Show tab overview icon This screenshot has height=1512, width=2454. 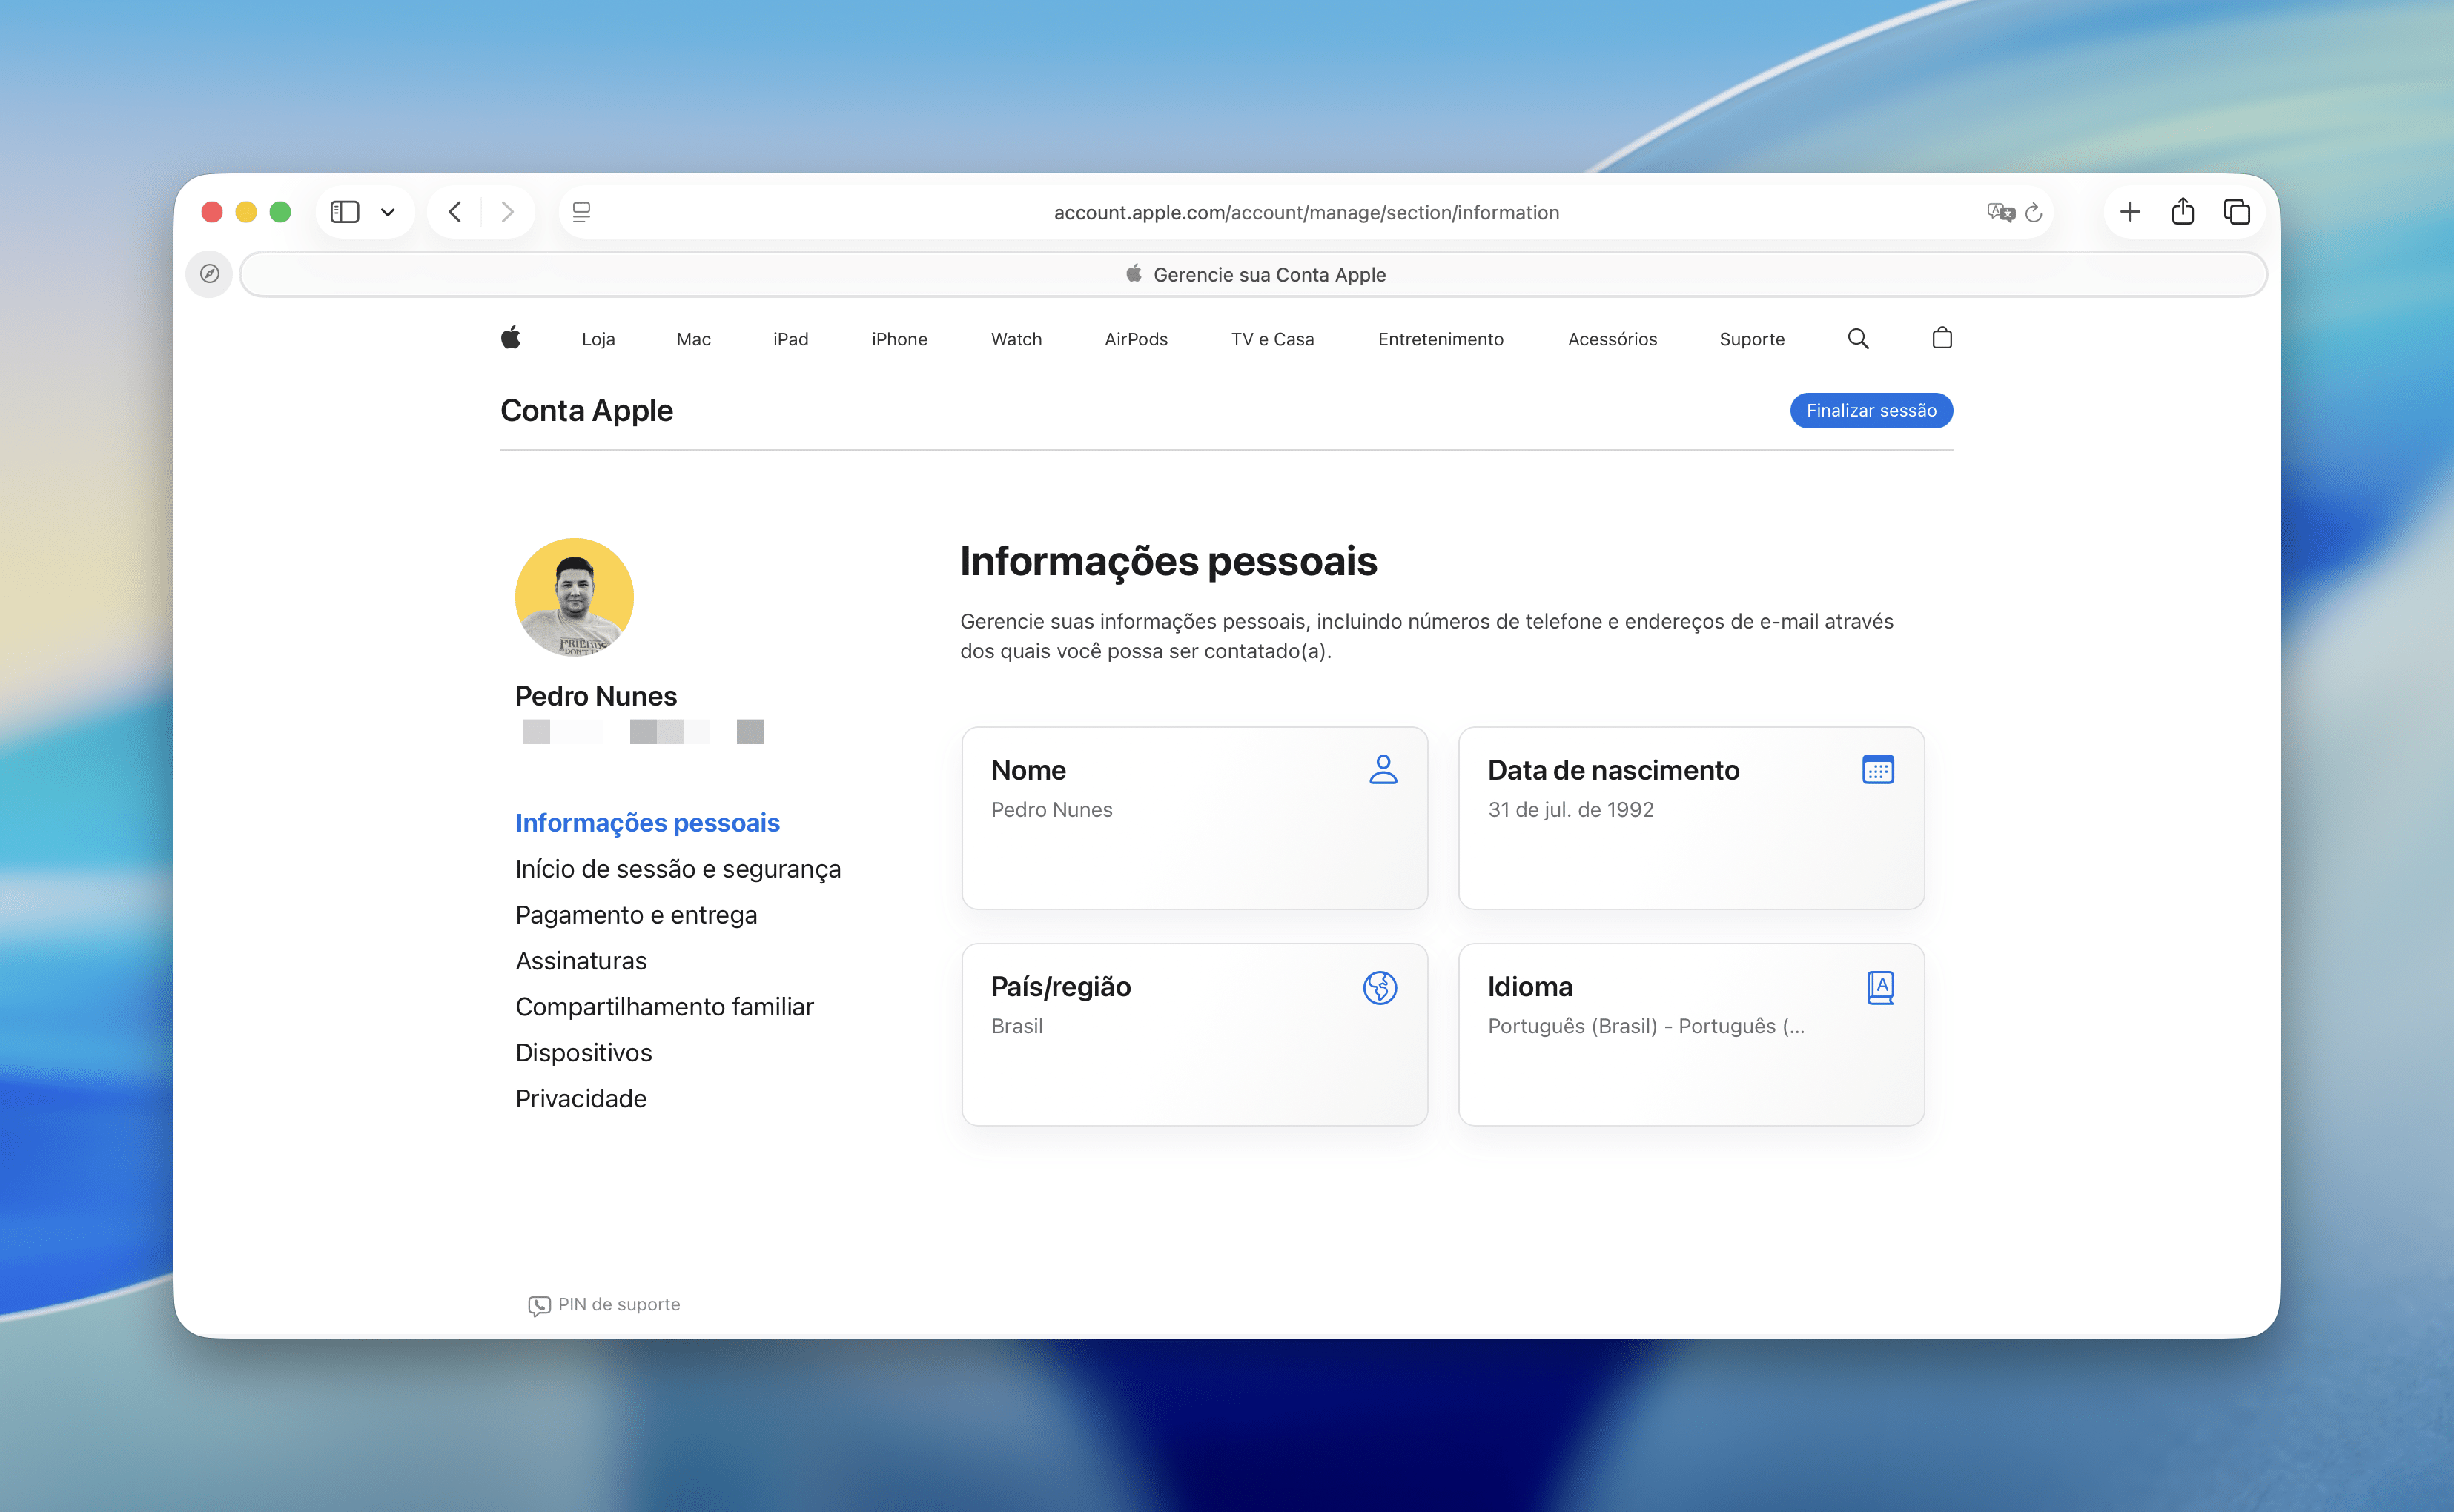[x=2236, y=212]
